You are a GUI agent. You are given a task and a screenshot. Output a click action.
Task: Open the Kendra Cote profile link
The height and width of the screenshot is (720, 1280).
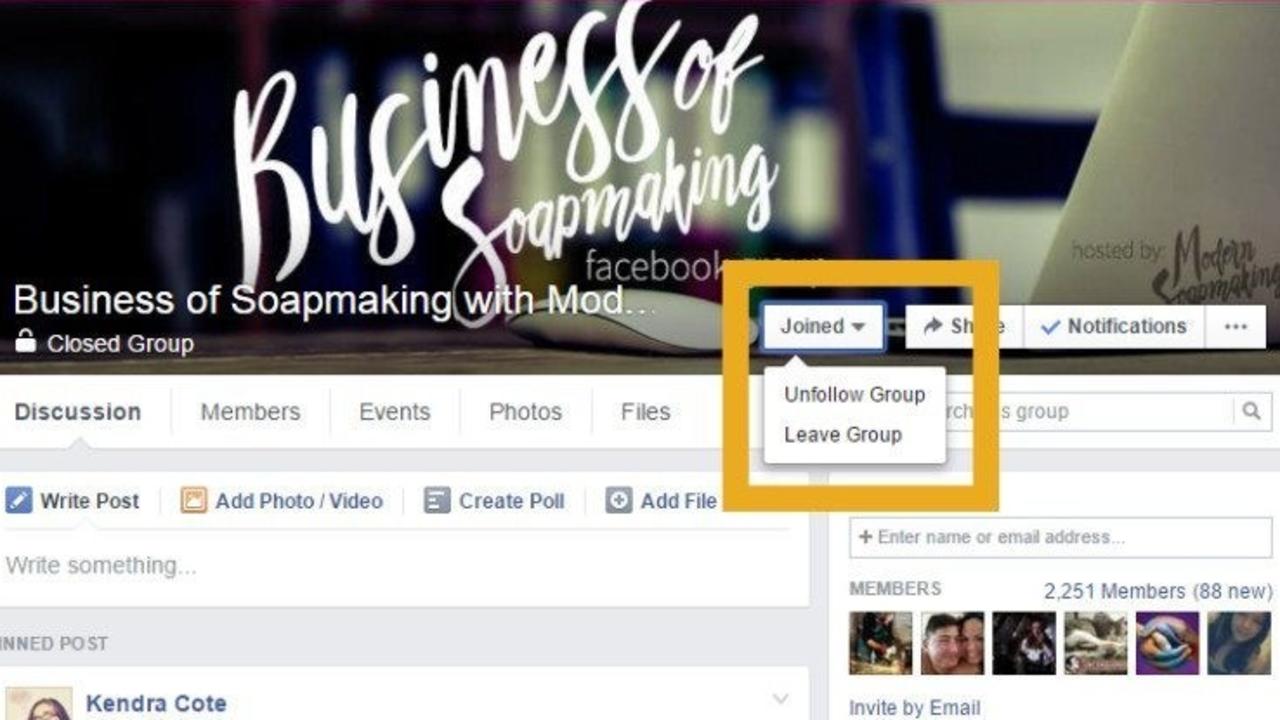click(156, 704)
